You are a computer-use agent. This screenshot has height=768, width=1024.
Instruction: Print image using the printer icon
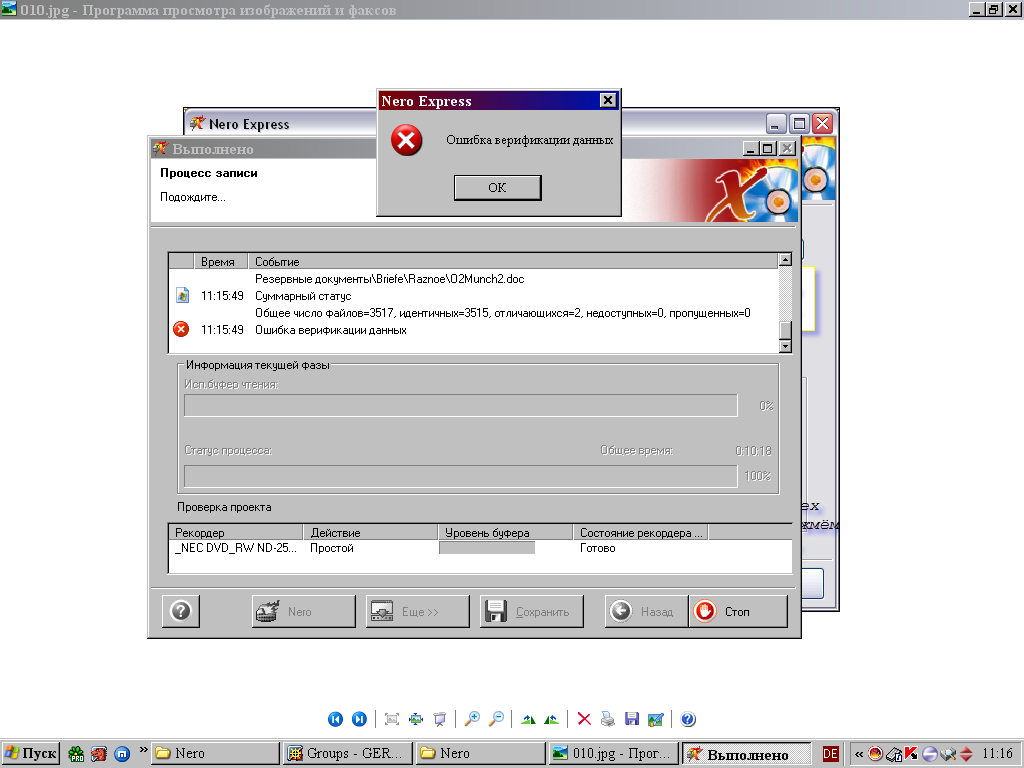click(607, 719)
